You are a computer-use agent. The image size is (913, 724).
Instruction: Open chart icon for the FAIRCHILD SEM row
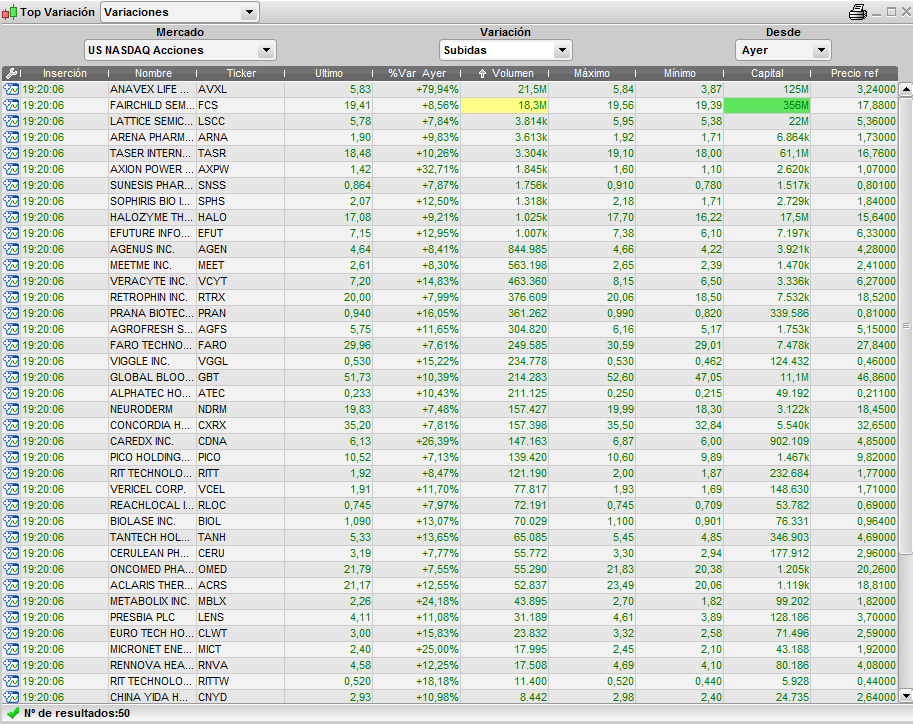pos(11,105)
